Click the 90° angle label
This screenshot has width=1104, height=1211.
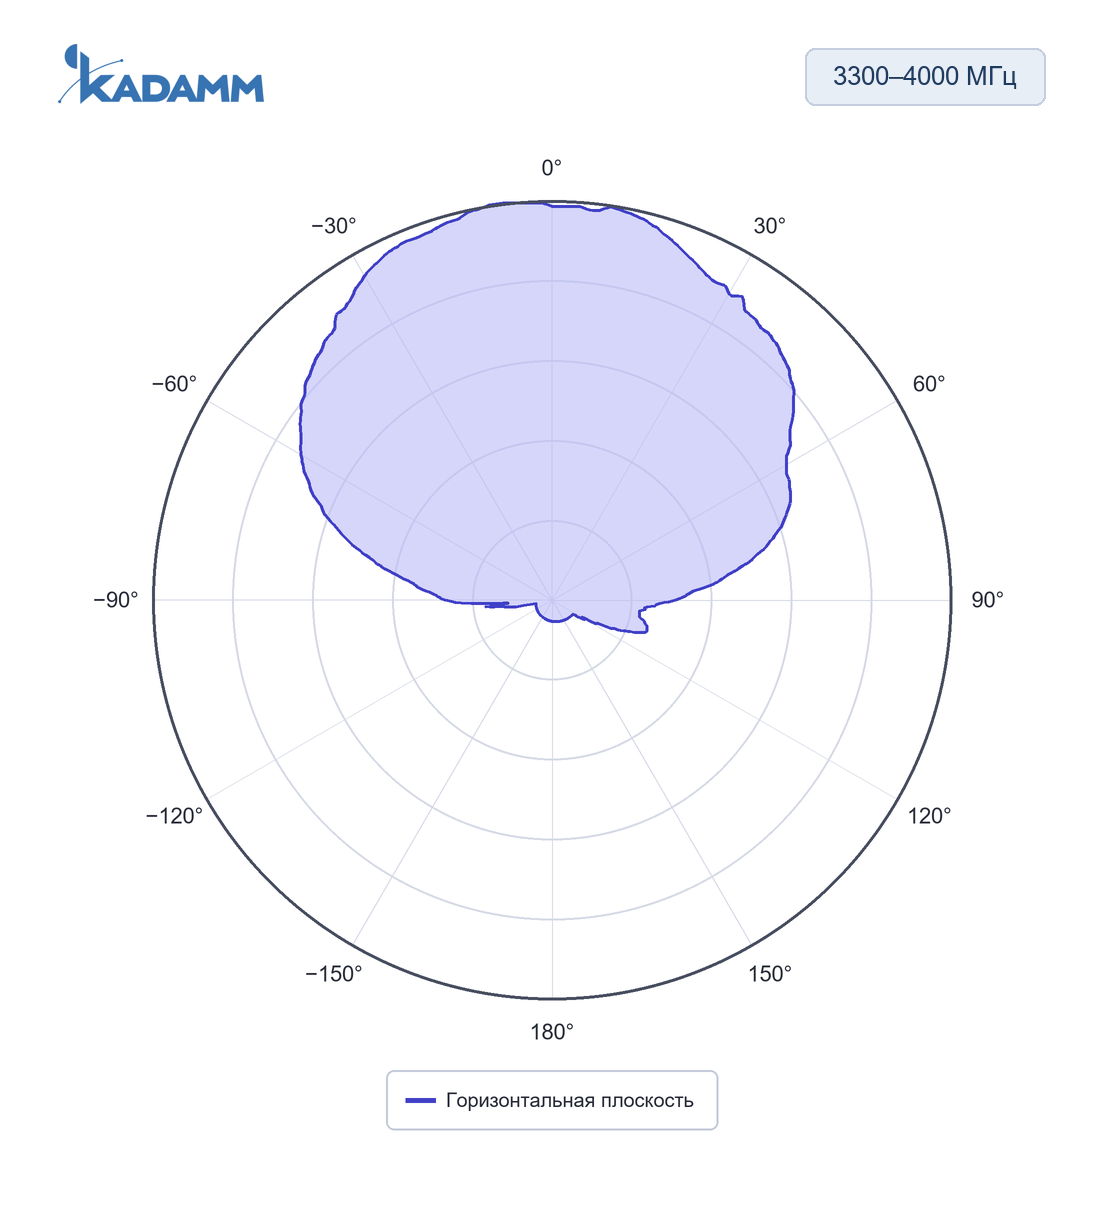(987, 600)
